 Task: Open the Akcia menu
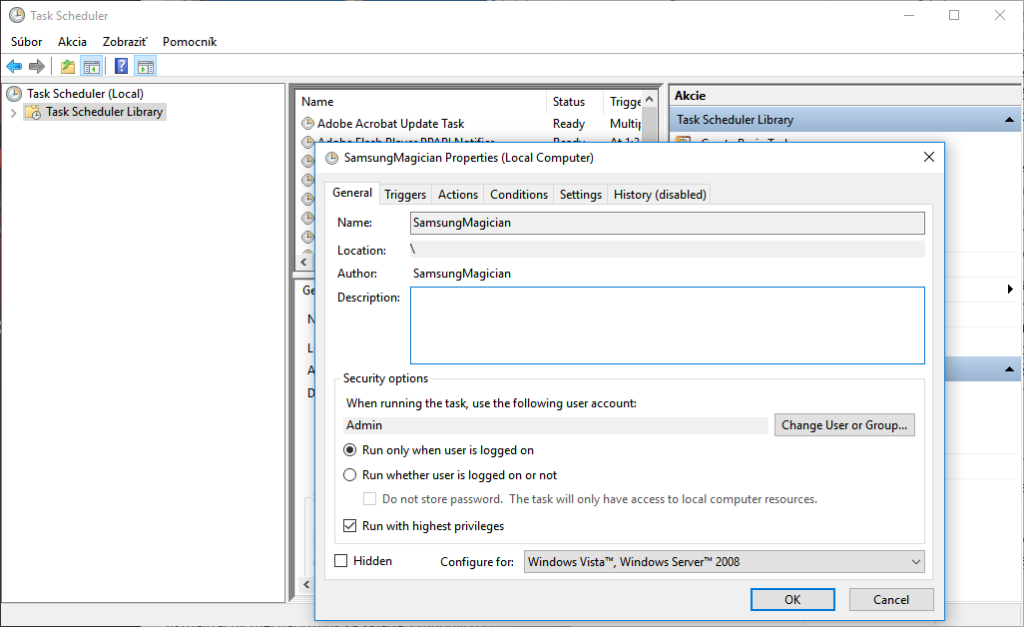(x=72, y=42)
